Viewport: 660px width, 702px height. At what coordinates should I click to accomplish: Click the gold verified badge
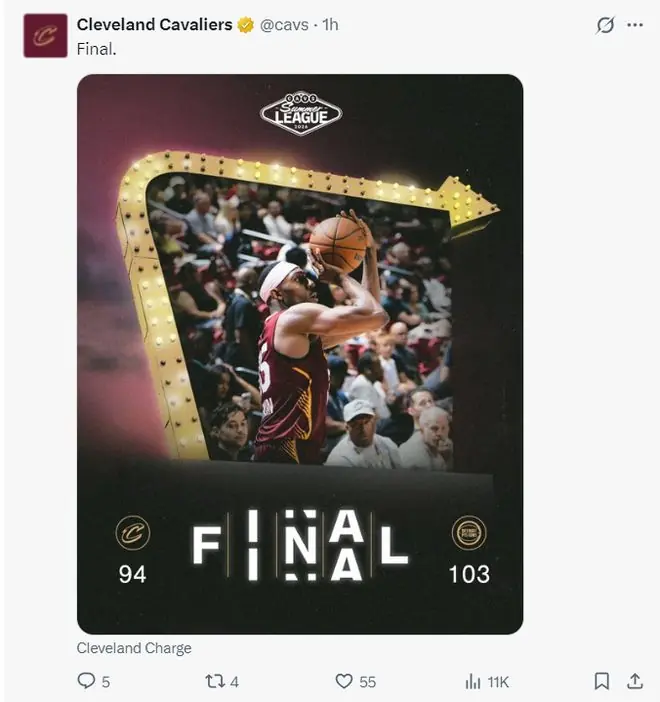click(245, 25)
